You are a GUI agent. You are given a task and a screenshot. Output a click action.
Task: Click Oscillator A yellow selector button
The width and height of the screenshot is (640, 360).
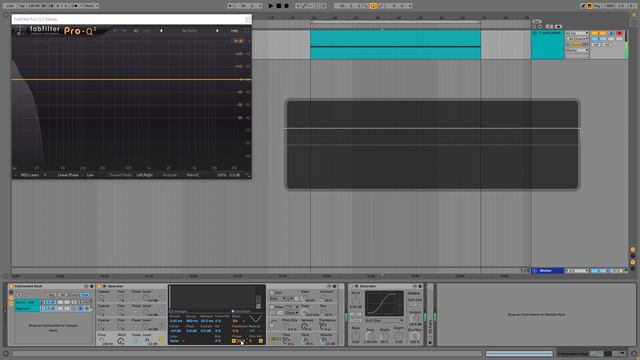(x=162, y=339)
